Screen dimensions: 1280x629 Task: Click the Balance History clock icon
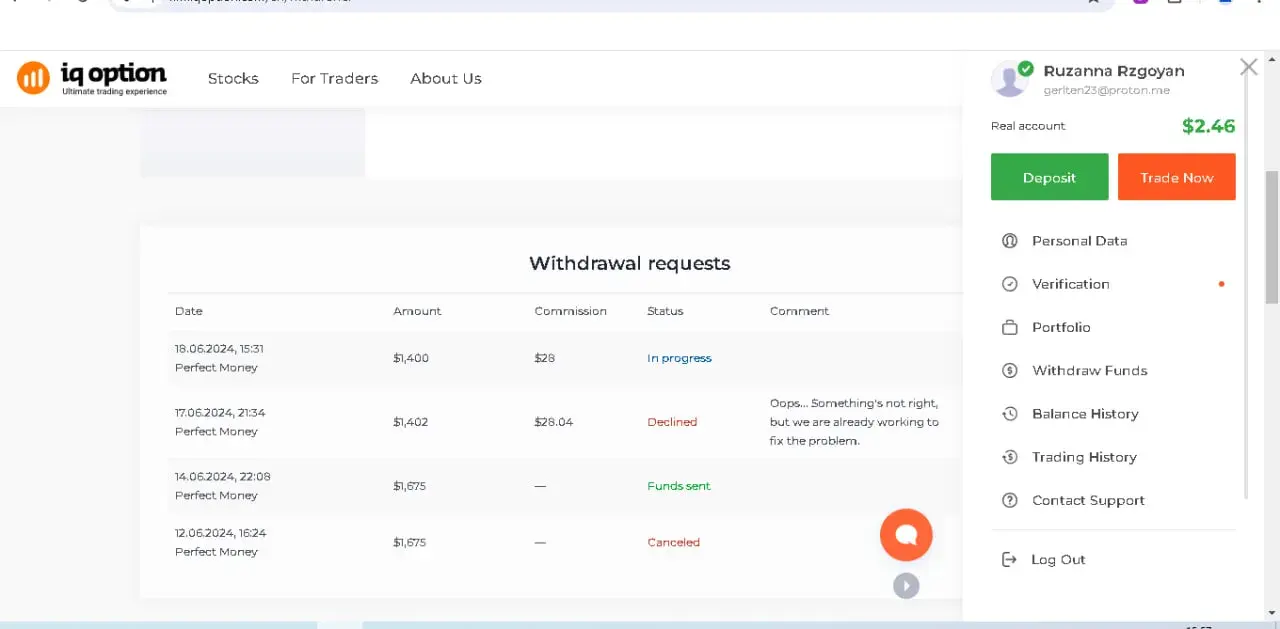pos(1010,414)
